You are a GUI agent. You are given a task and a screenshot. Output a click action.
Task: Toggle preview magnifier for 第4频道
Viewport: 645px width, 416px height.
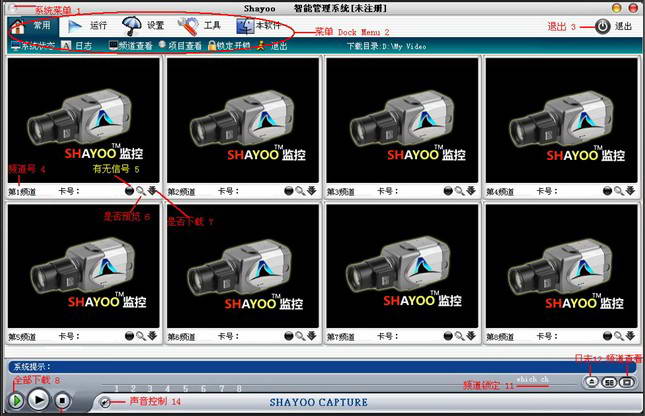(x=619, y=191)
